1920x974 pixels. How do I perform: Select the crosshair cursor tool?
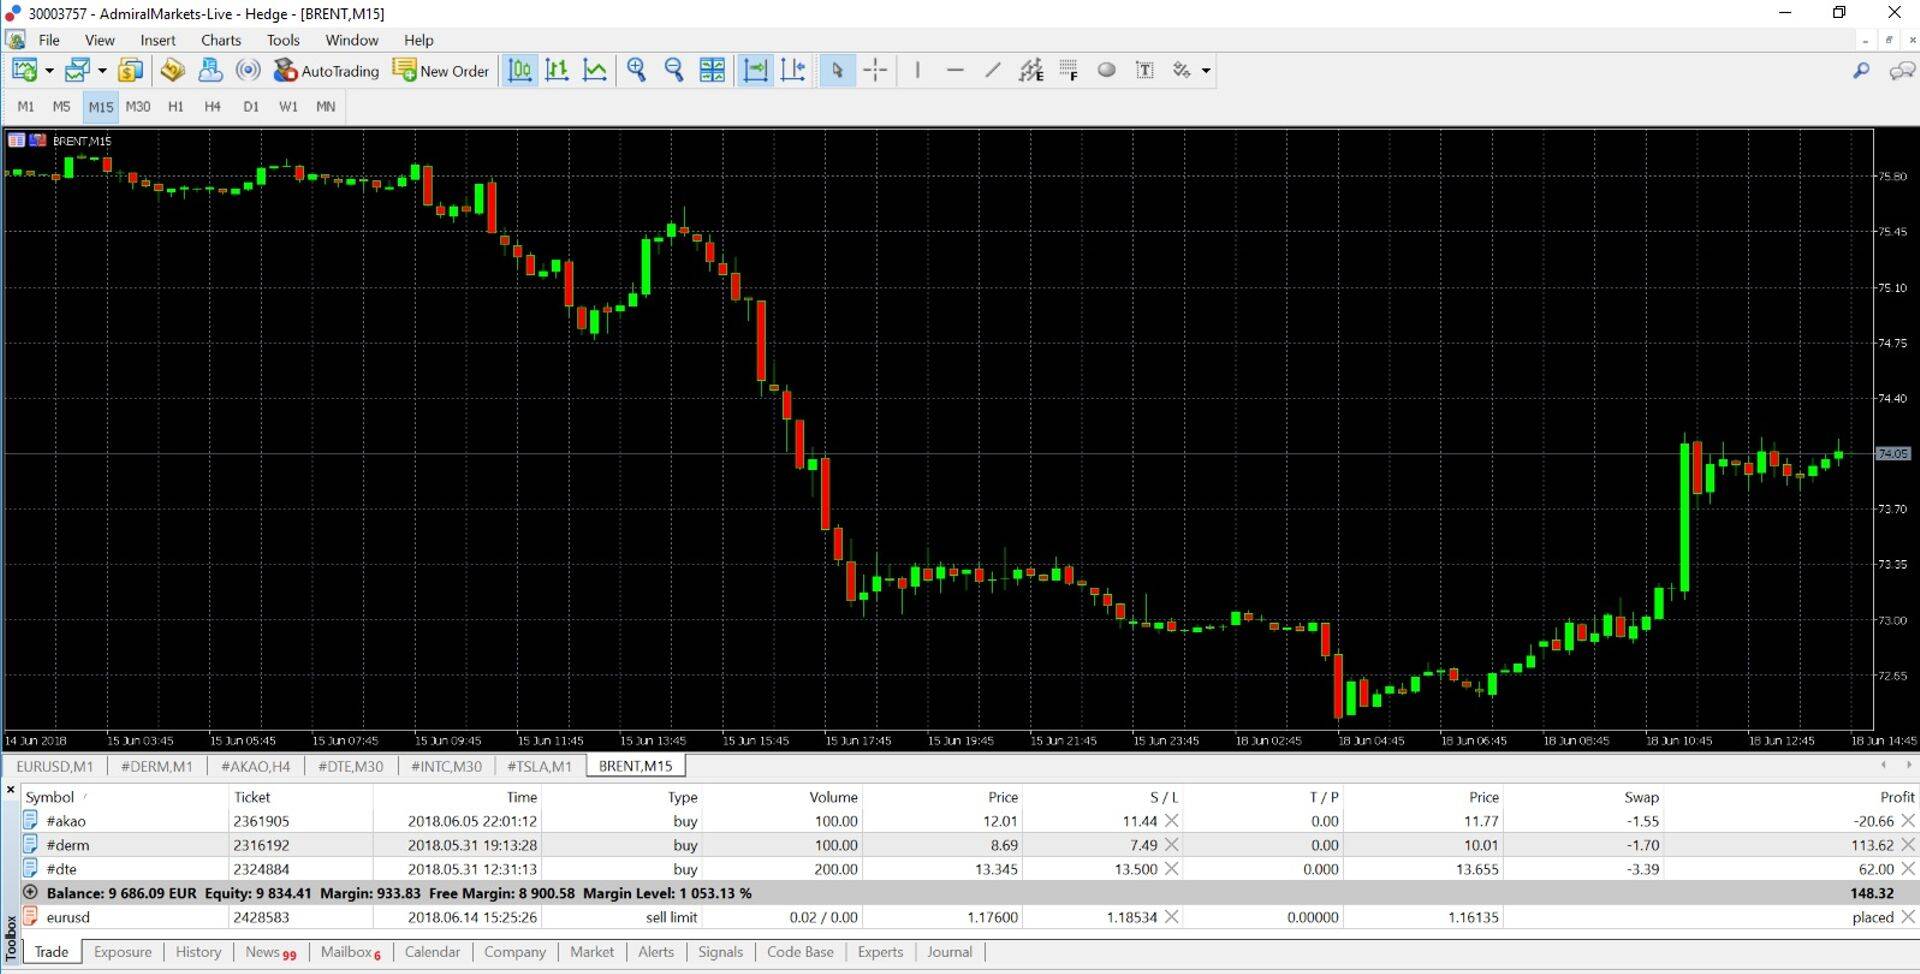pos(875,70)
